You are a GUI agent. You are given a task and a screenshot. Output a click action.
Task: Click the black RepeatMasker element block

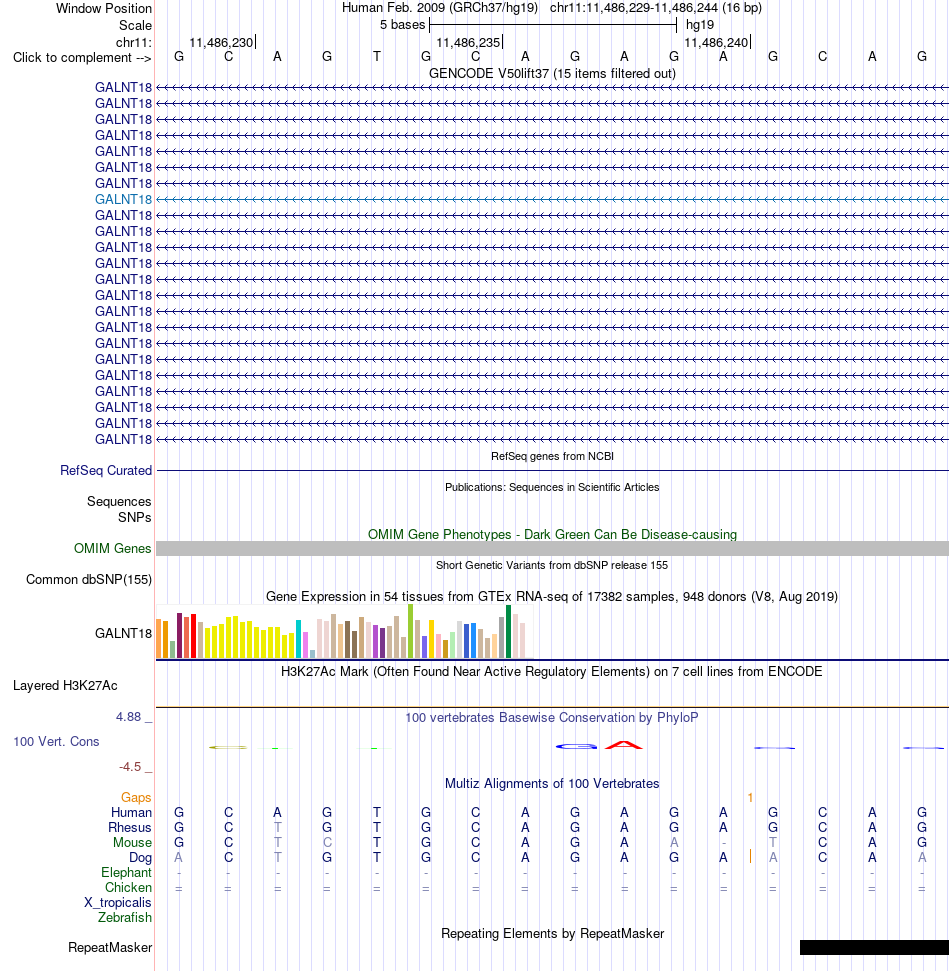[874, 947]
